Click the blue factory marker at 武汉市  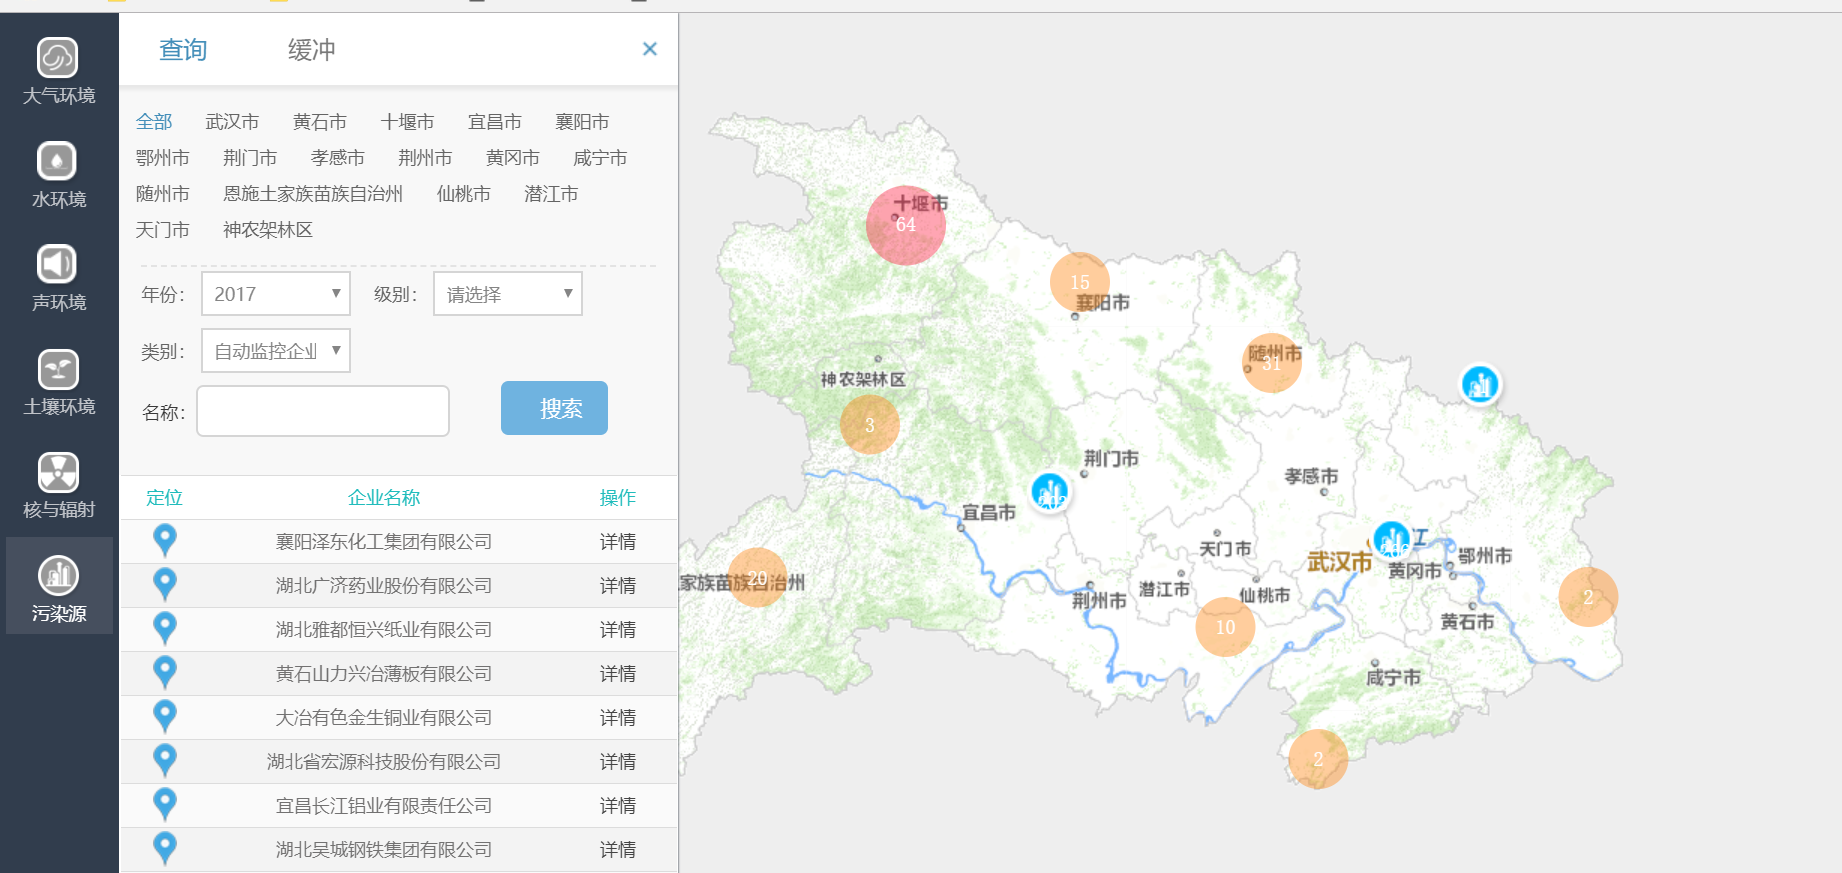click(1391, 540)
